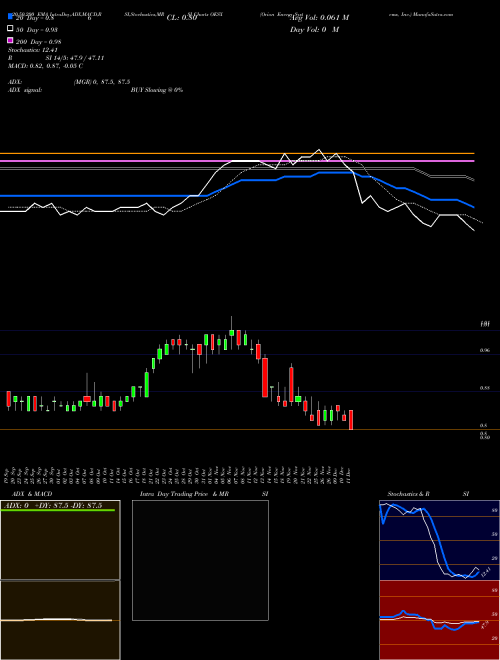This screenshot has width=500, height=660.
Task: Click the 'ADX signal:' label
Action: tap(25, 90)
